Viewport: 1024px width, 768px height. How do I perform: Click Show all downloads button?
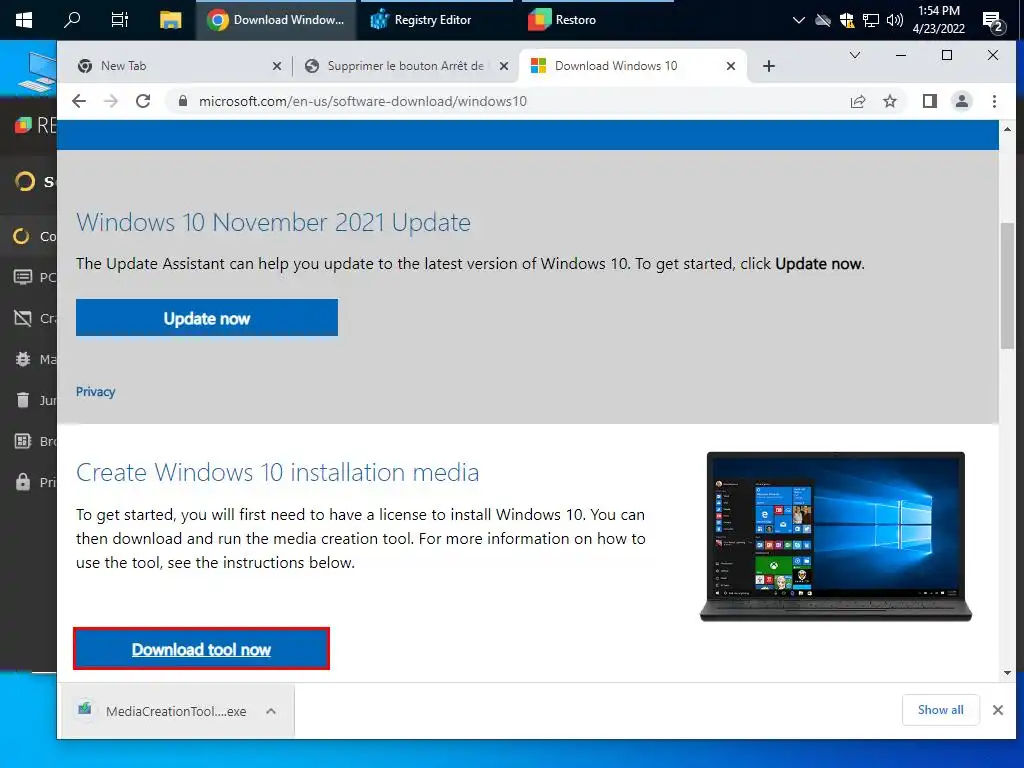(x=940, y=710)
